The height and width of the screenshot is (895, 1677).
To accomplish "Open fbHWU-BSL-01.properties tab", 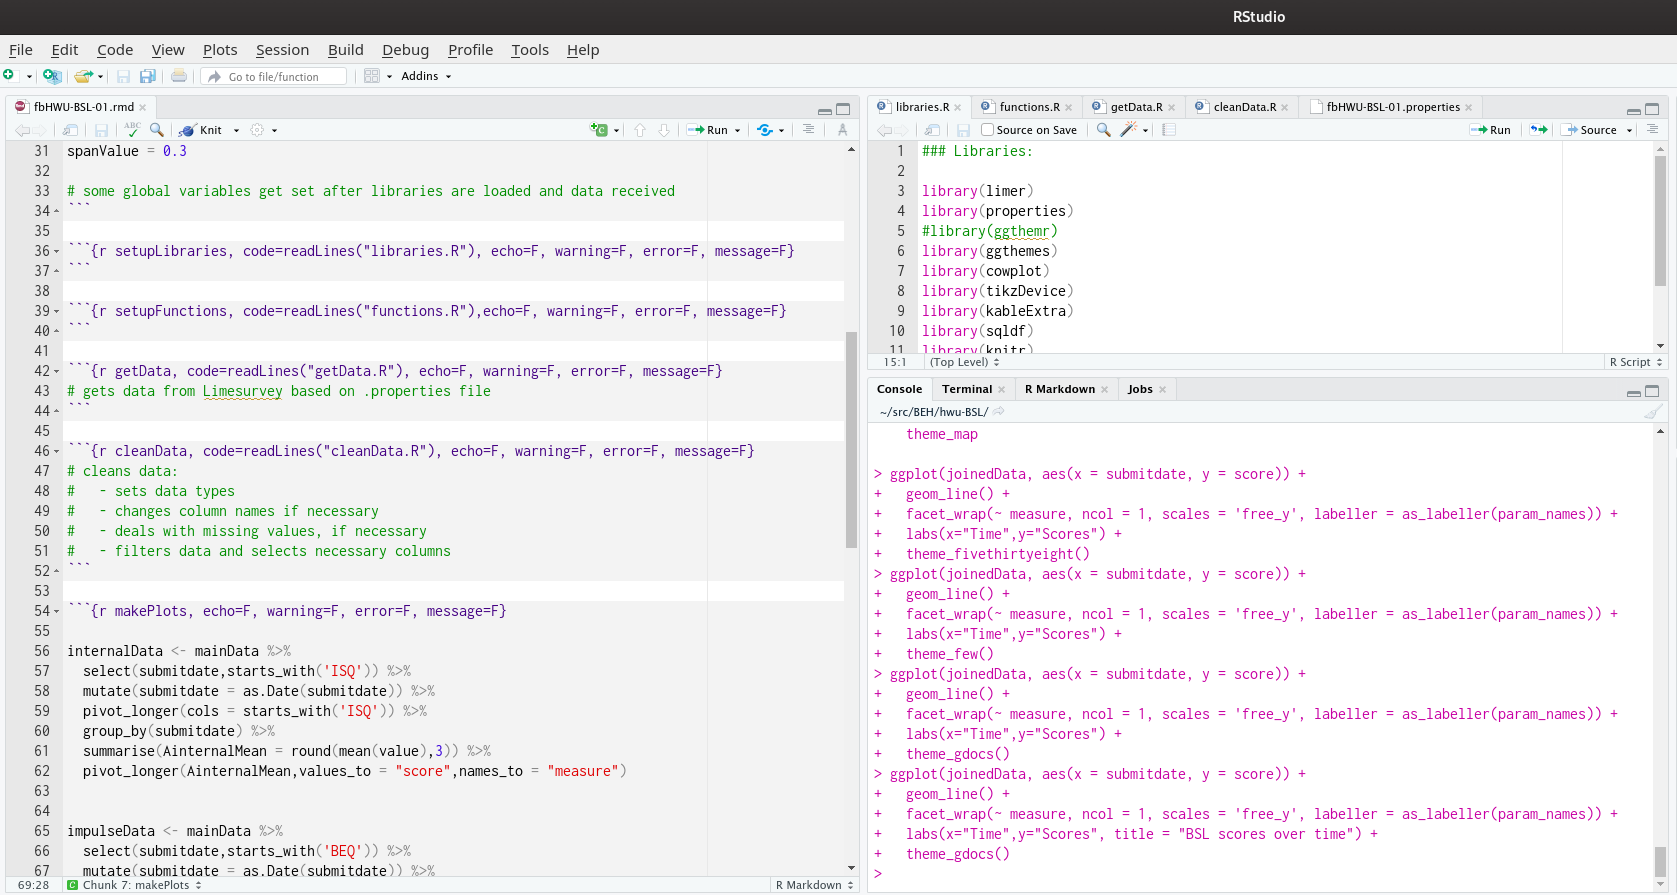I will [x=1393, y=107].
